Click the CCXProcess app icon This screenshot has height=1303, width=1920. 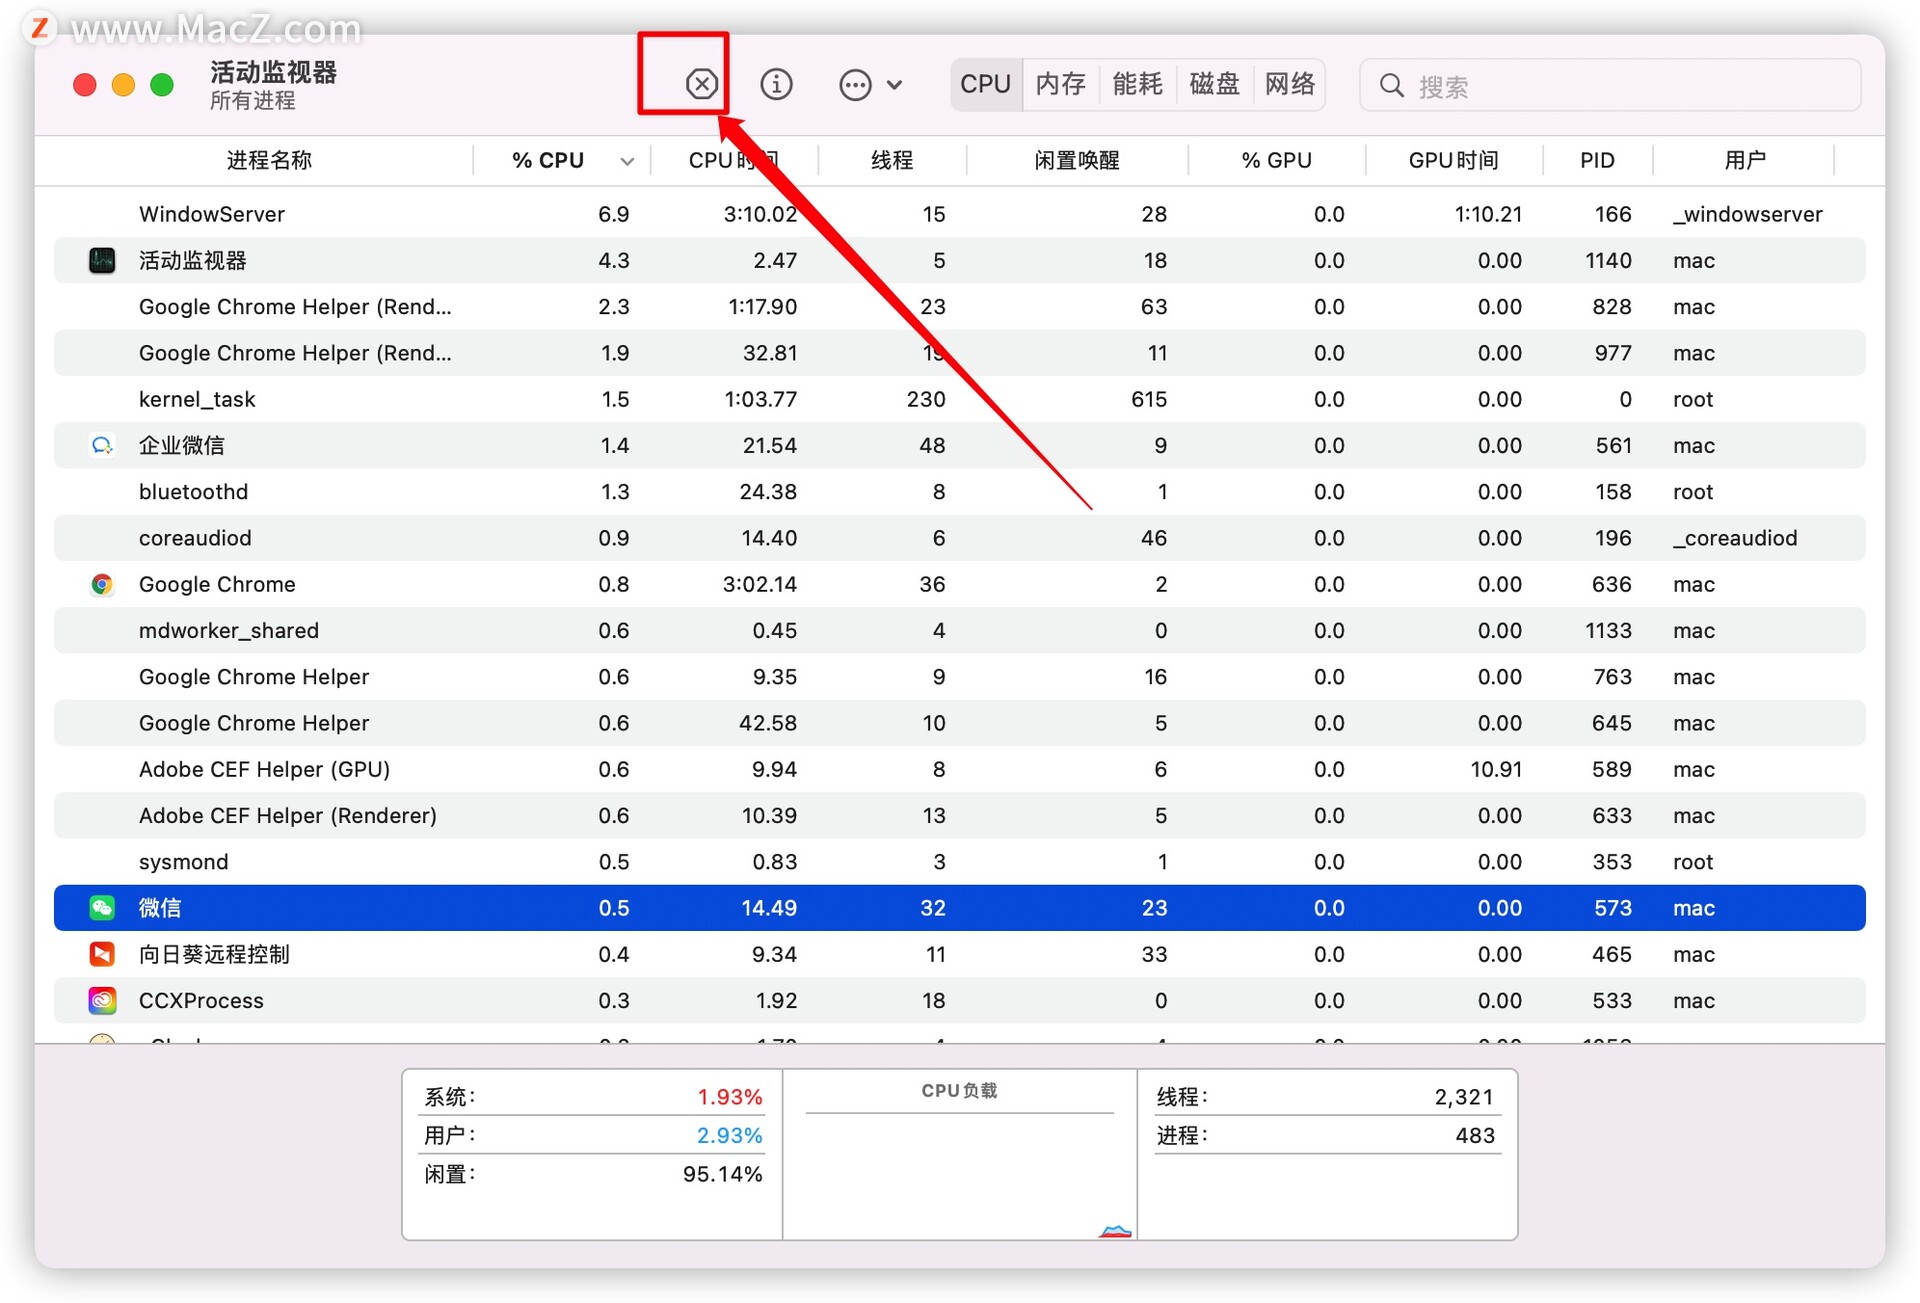click(x=102, y=1000)
